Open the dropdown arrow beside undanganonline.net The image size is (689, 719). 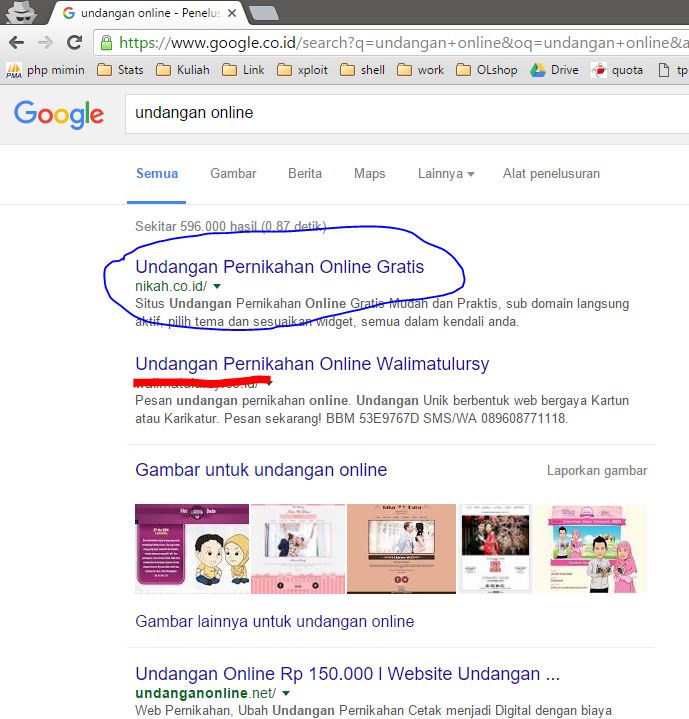coord(286,692)
